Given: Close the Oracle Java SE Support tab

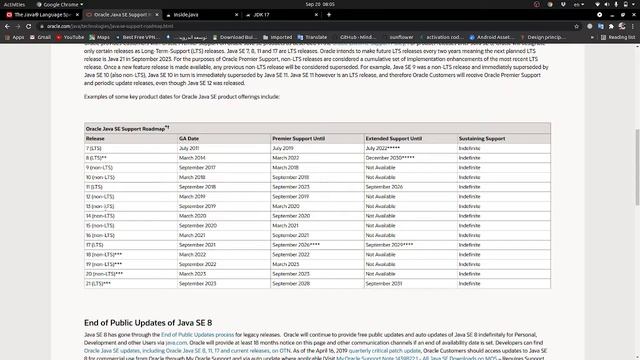Looking at the screenshot, I should [157, 15].
